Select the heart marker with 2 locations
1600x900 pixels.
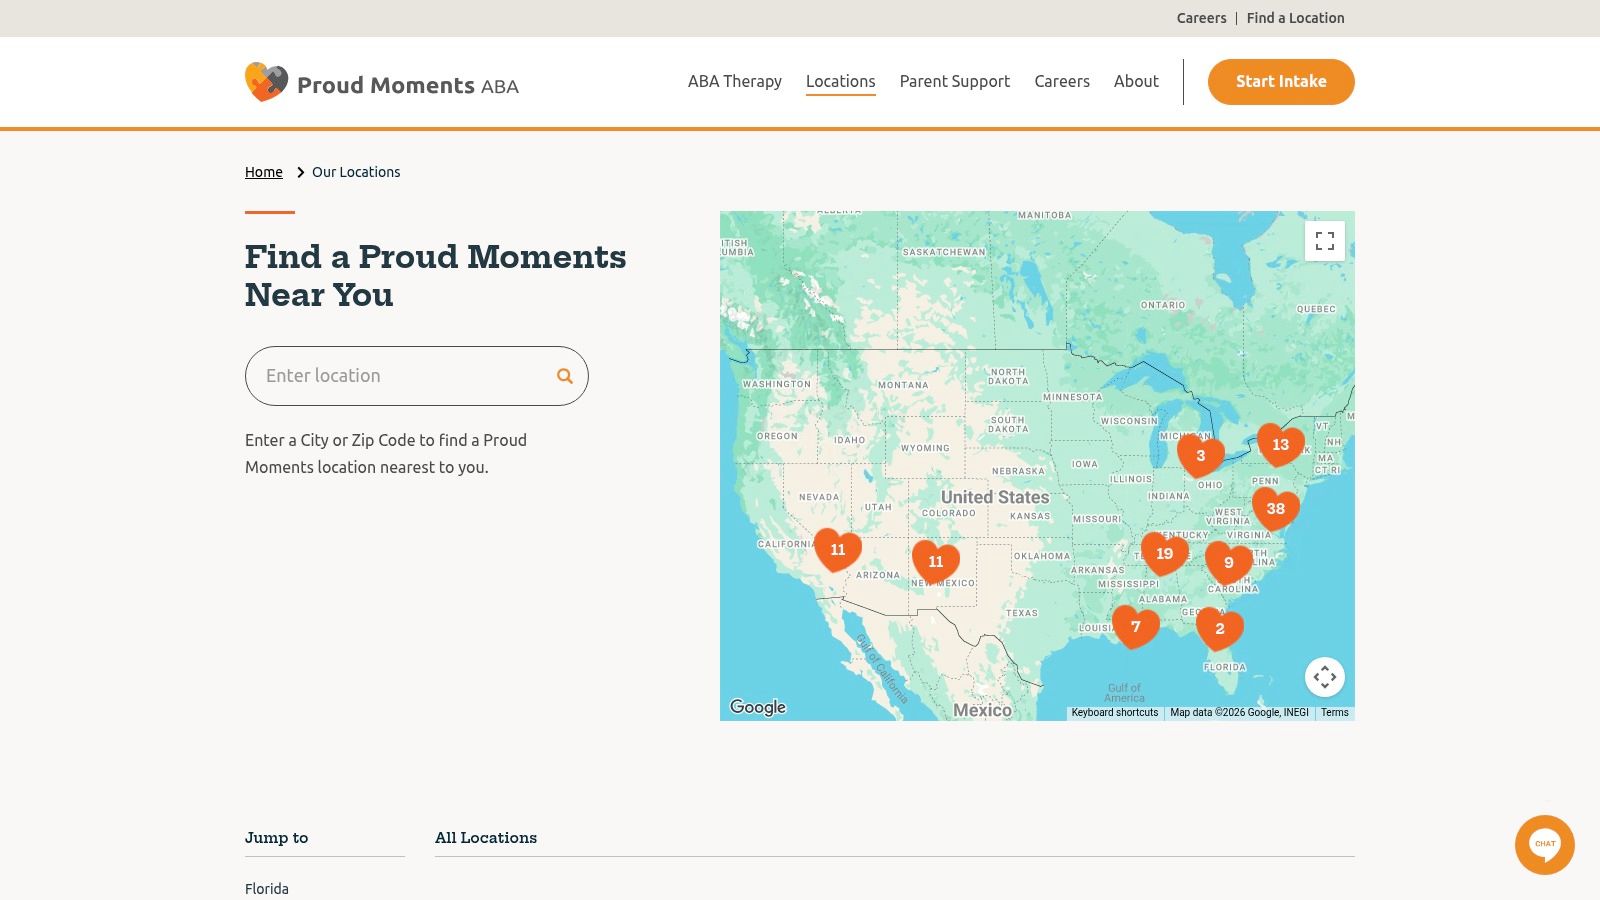pyautogui.click(x=1220, y=629)
